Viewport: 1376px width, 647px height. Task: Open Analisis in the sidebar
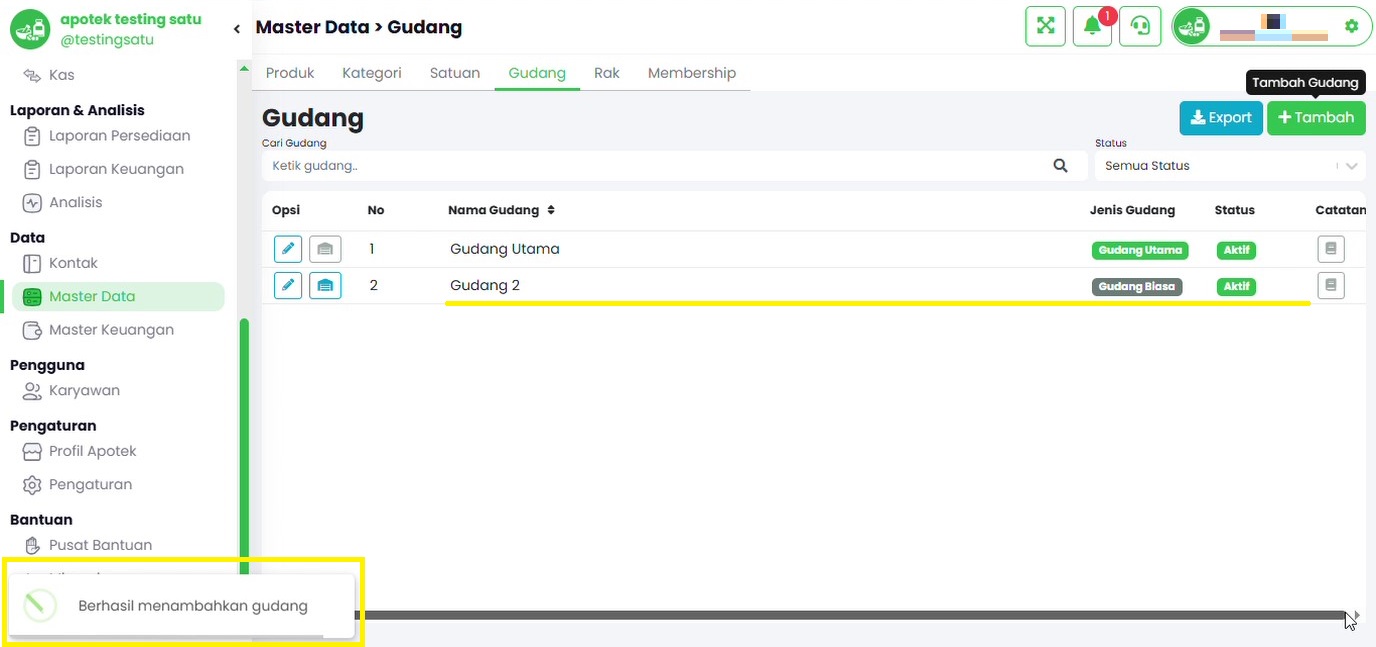(x=75, y=202)
